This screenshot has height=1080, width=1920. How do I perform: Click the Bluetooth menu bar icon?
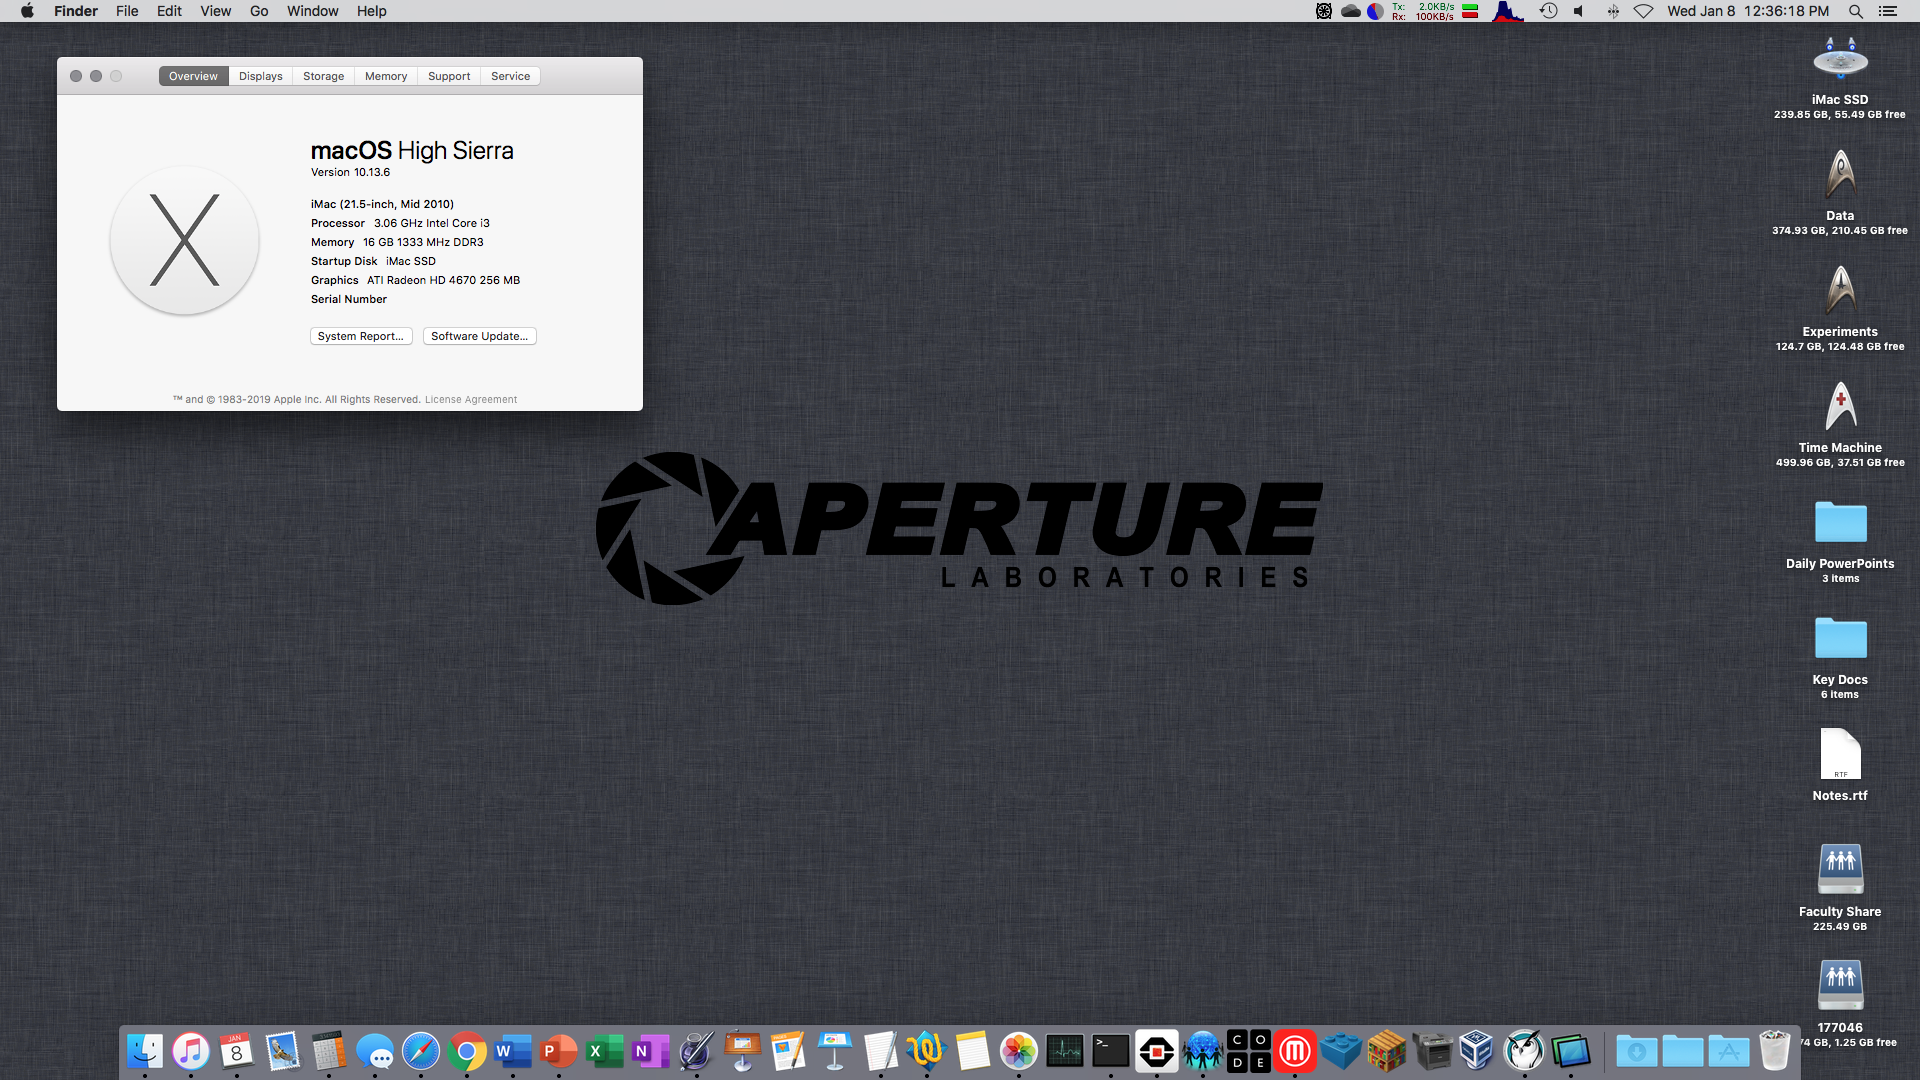[1613, 11]
